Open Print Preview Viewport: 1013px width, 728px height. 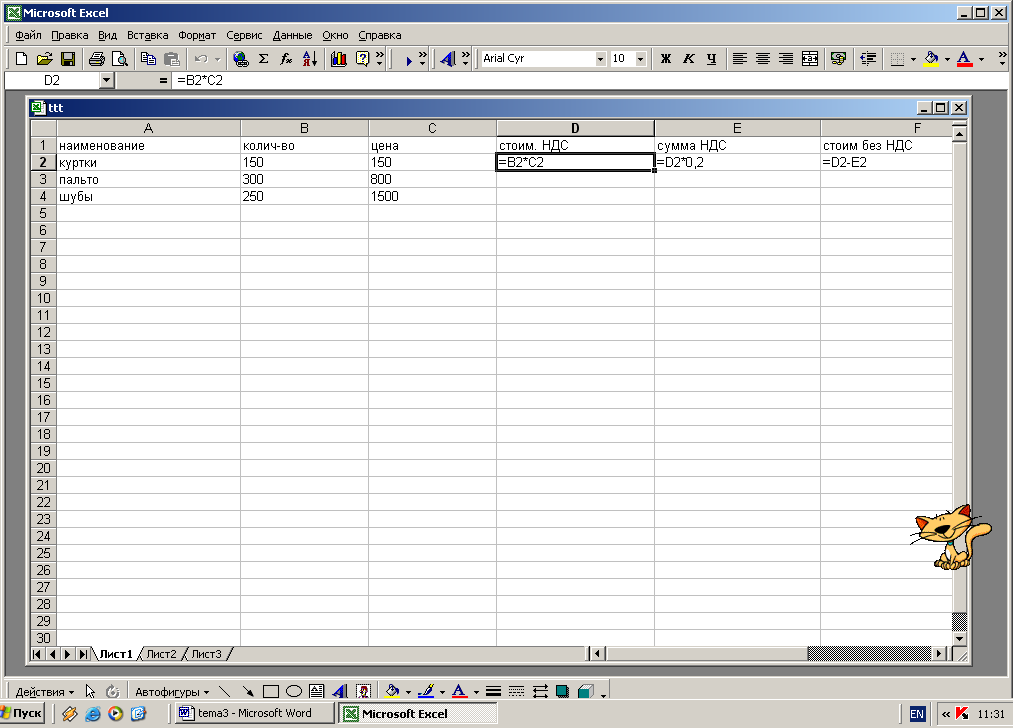tap(120, 59)
